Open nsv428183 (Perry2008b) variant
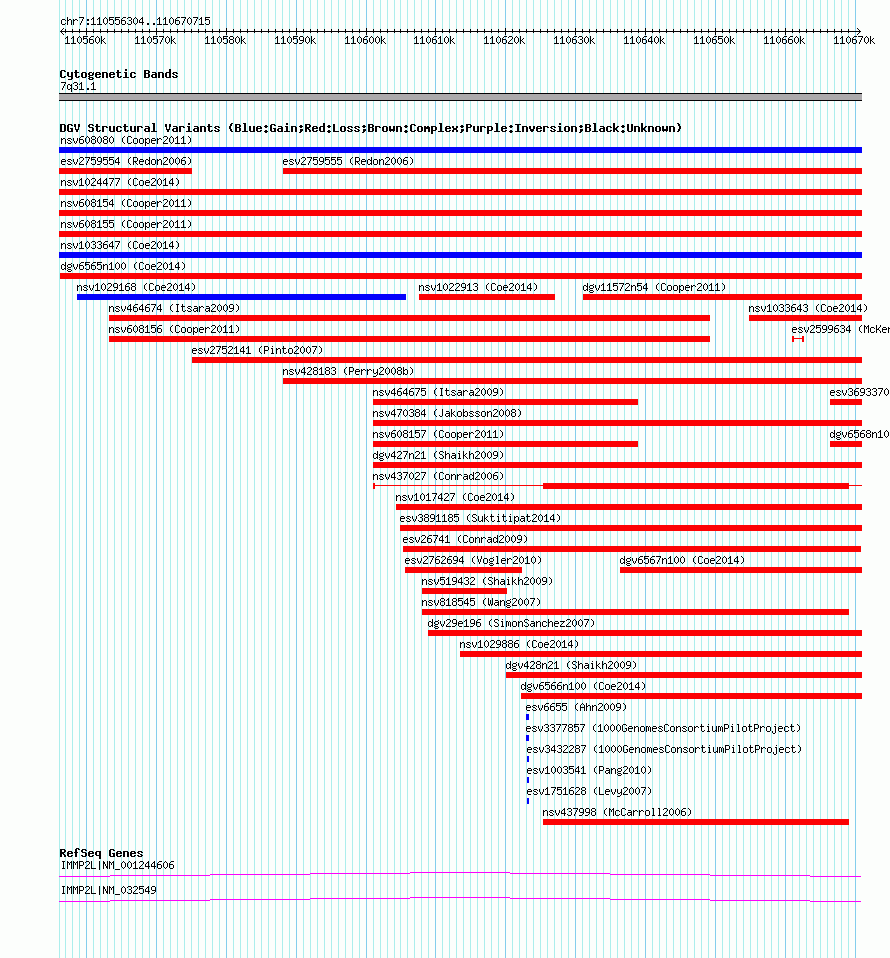 coord(348,371)
